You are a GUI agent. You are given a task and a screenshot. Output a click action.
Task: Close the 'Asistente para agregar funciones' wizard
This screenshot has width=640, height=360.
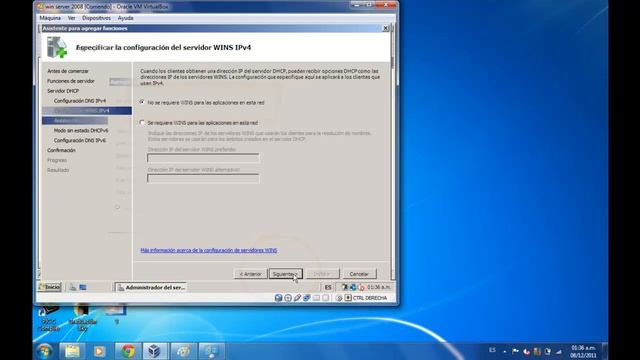385,28
